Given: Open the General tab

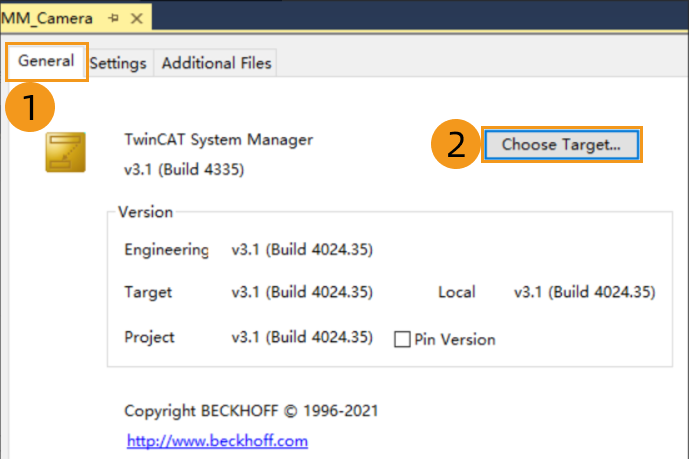Looking at the screenshot, I should pos(46,61).
